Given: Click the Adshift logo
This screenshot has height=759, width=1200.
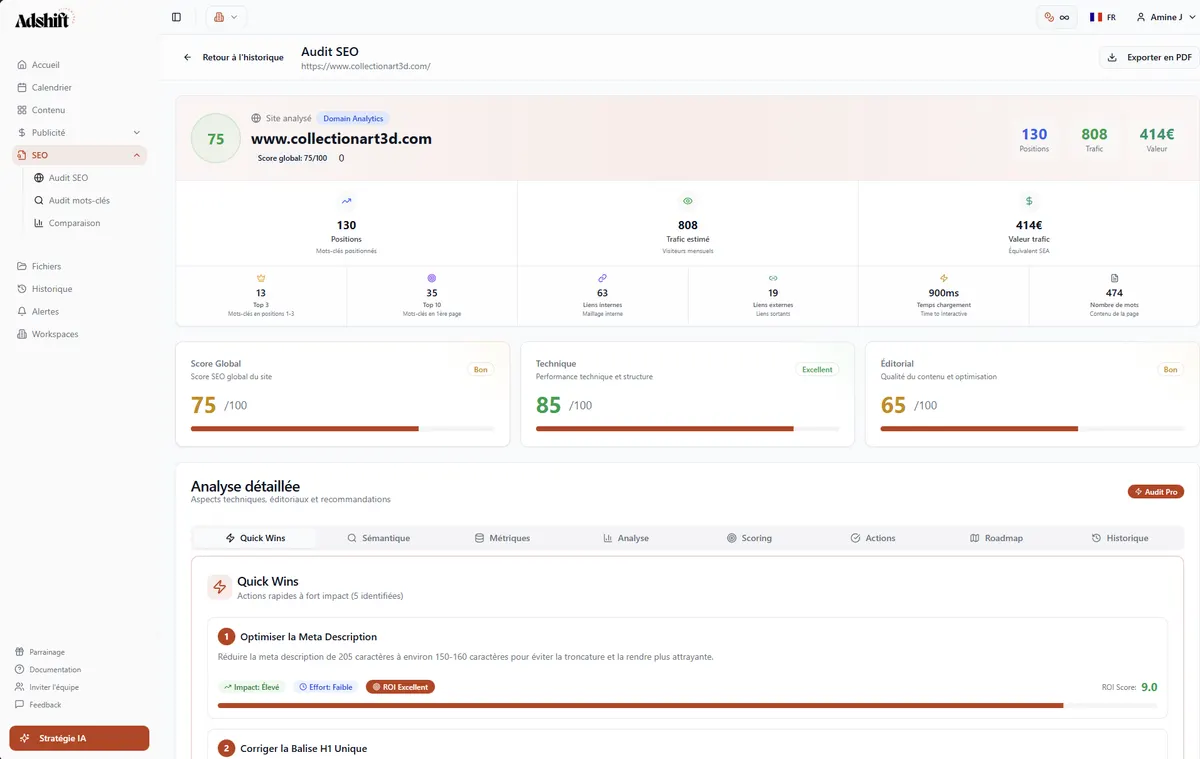Looking at the screenshot, I should pyautogui.click(x=44, y=19).
